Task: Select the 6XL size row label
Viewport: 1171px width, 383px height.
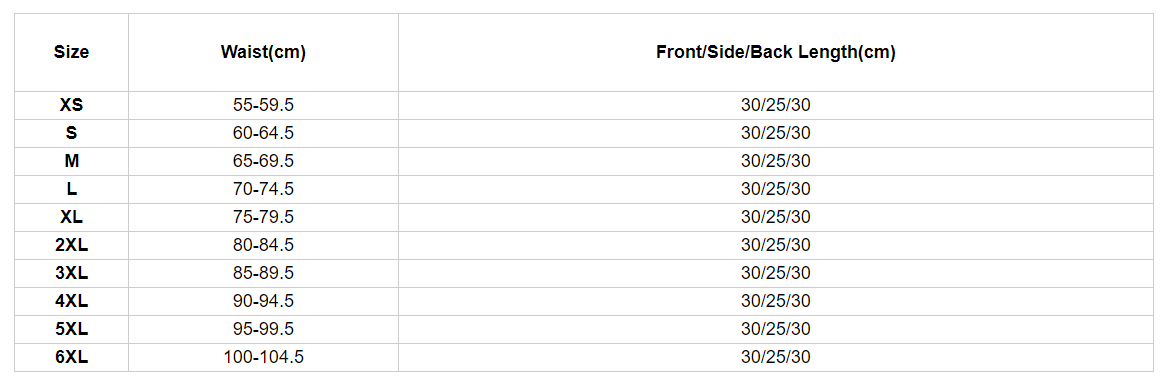Action: click(72, 357)
